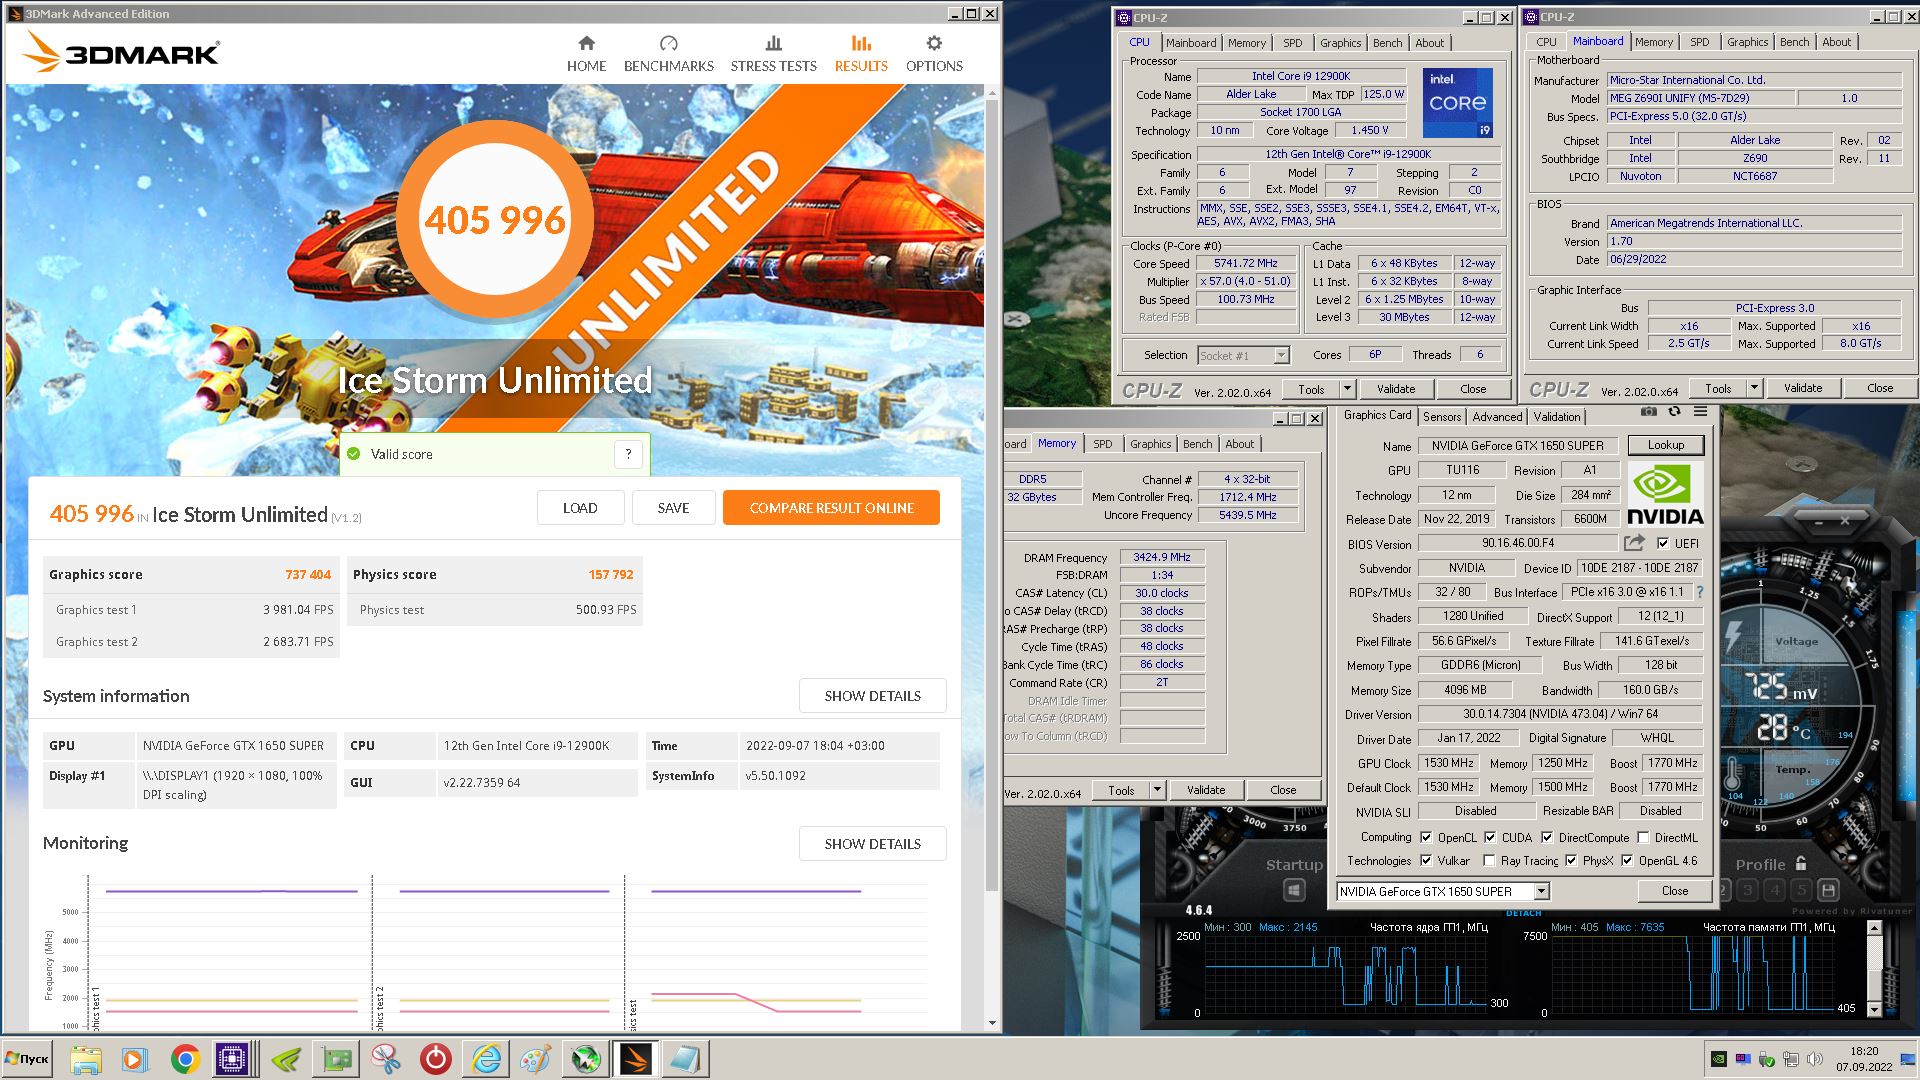Open the OPTIONS gear icon in 3DMark
The width and height of the screenshot is (1920, 1080).
click(x=934, y=43)
